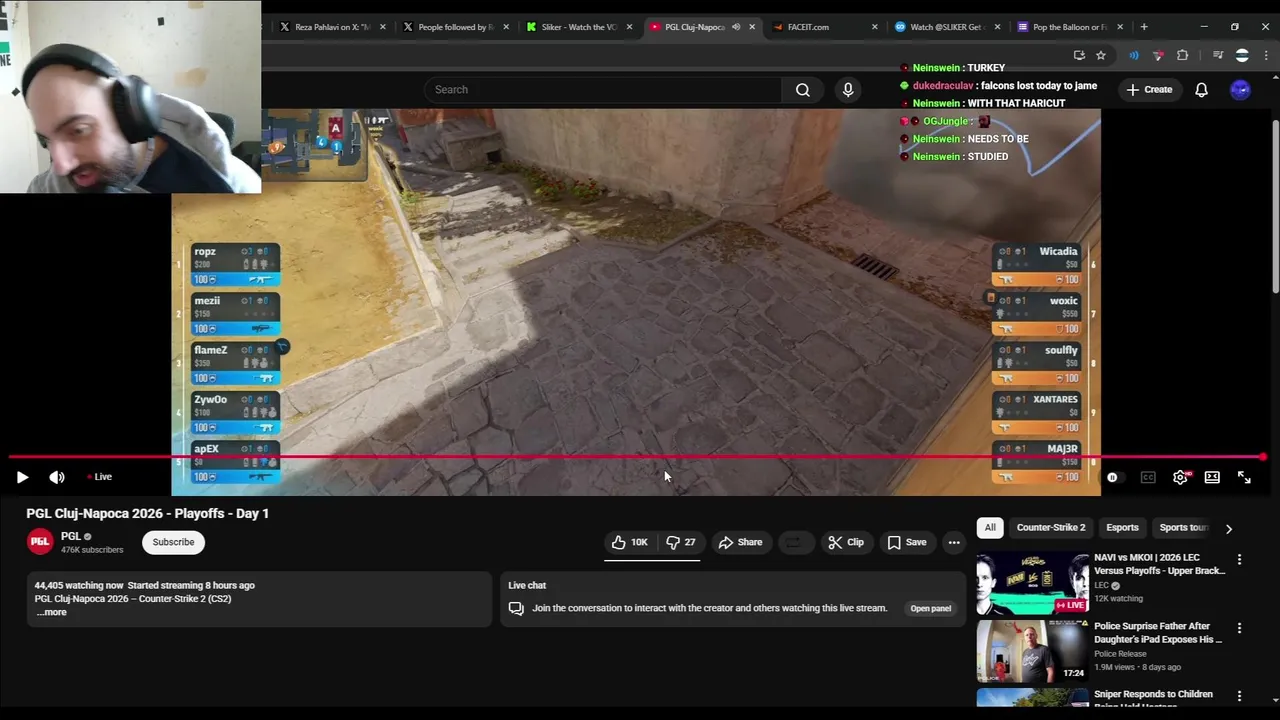This screenshot has height=720, width=1280.
Task: Click the 'LEC' channel name
Action: tap(1101, 585)
